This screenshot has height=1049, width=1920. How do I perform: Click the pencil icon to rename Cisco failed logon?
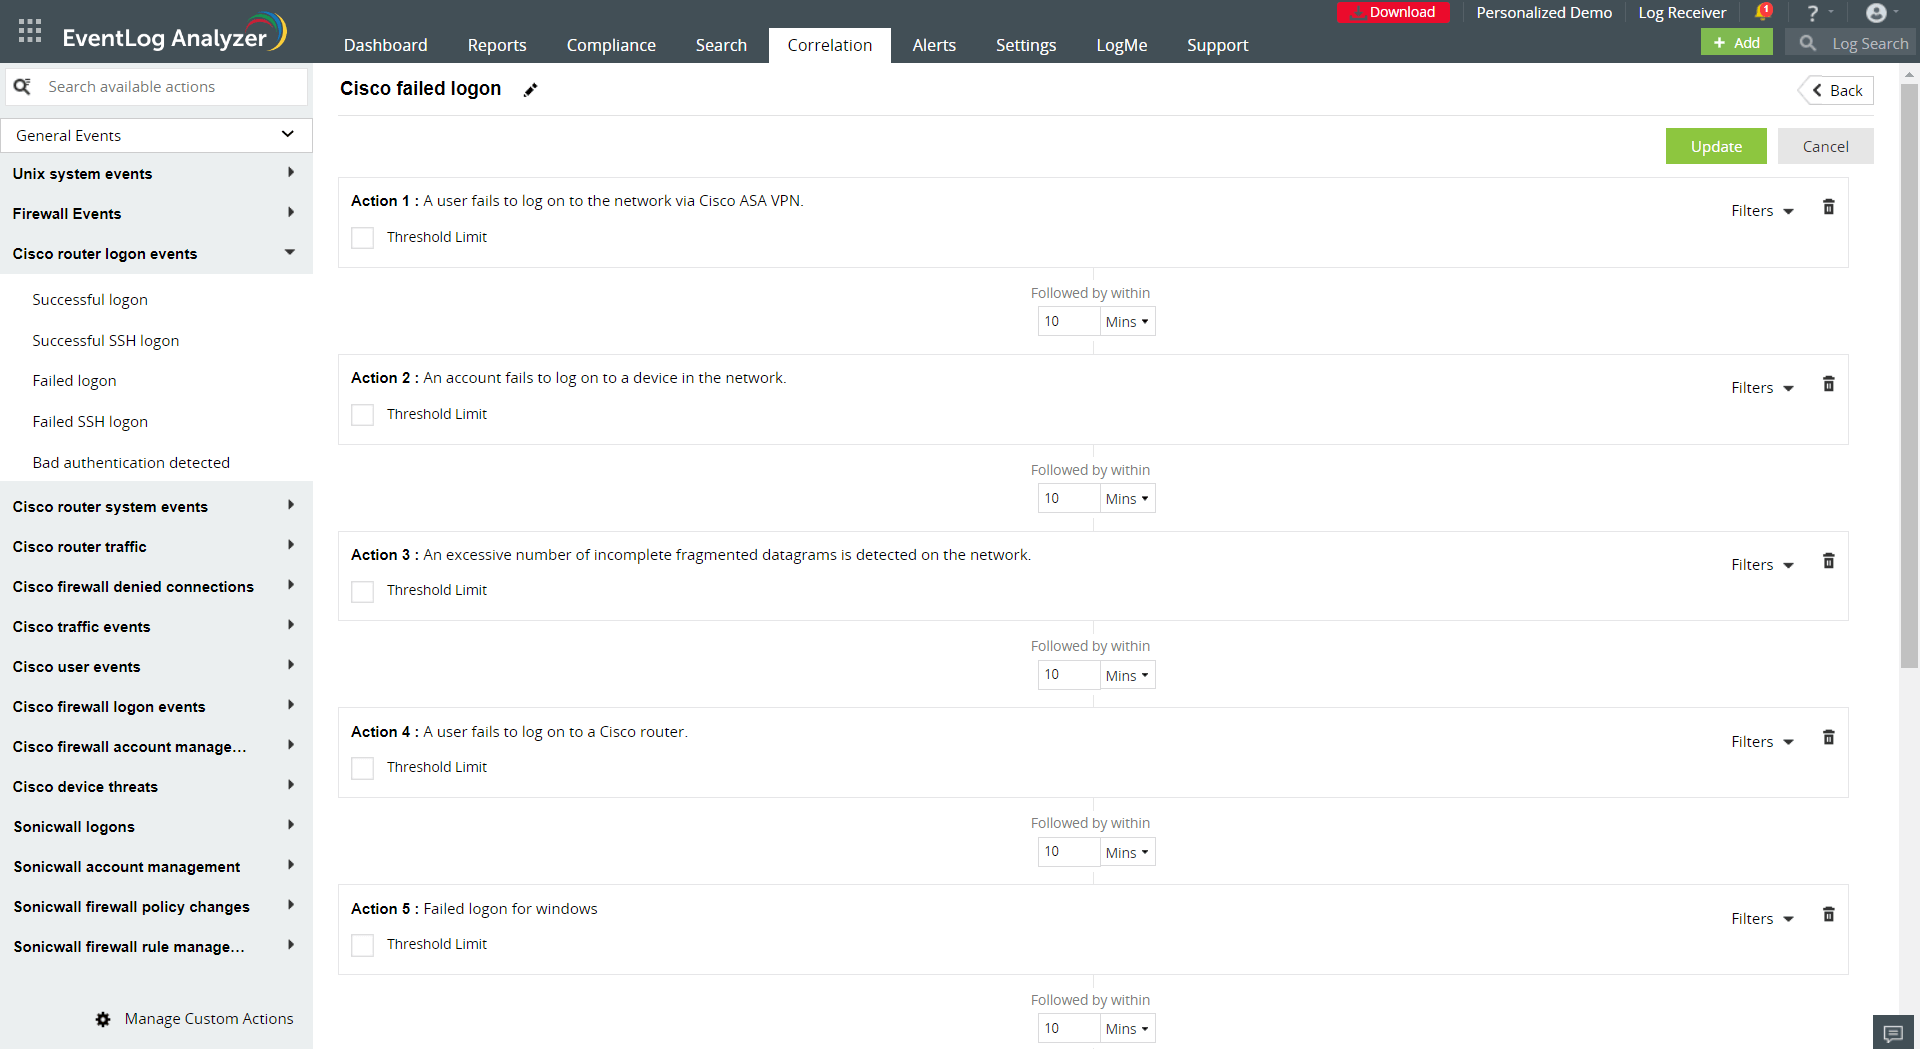click(x=530, y=89)
